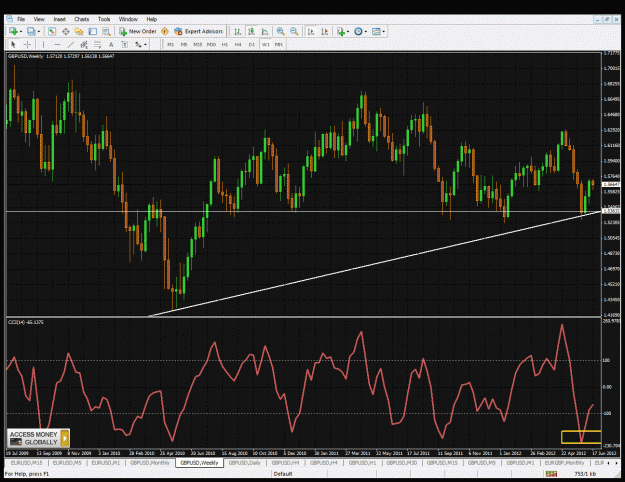Expand the Arrows tool dropdown arrow
The width and height of the screenshot is (625, 482).
click(145, 45)
